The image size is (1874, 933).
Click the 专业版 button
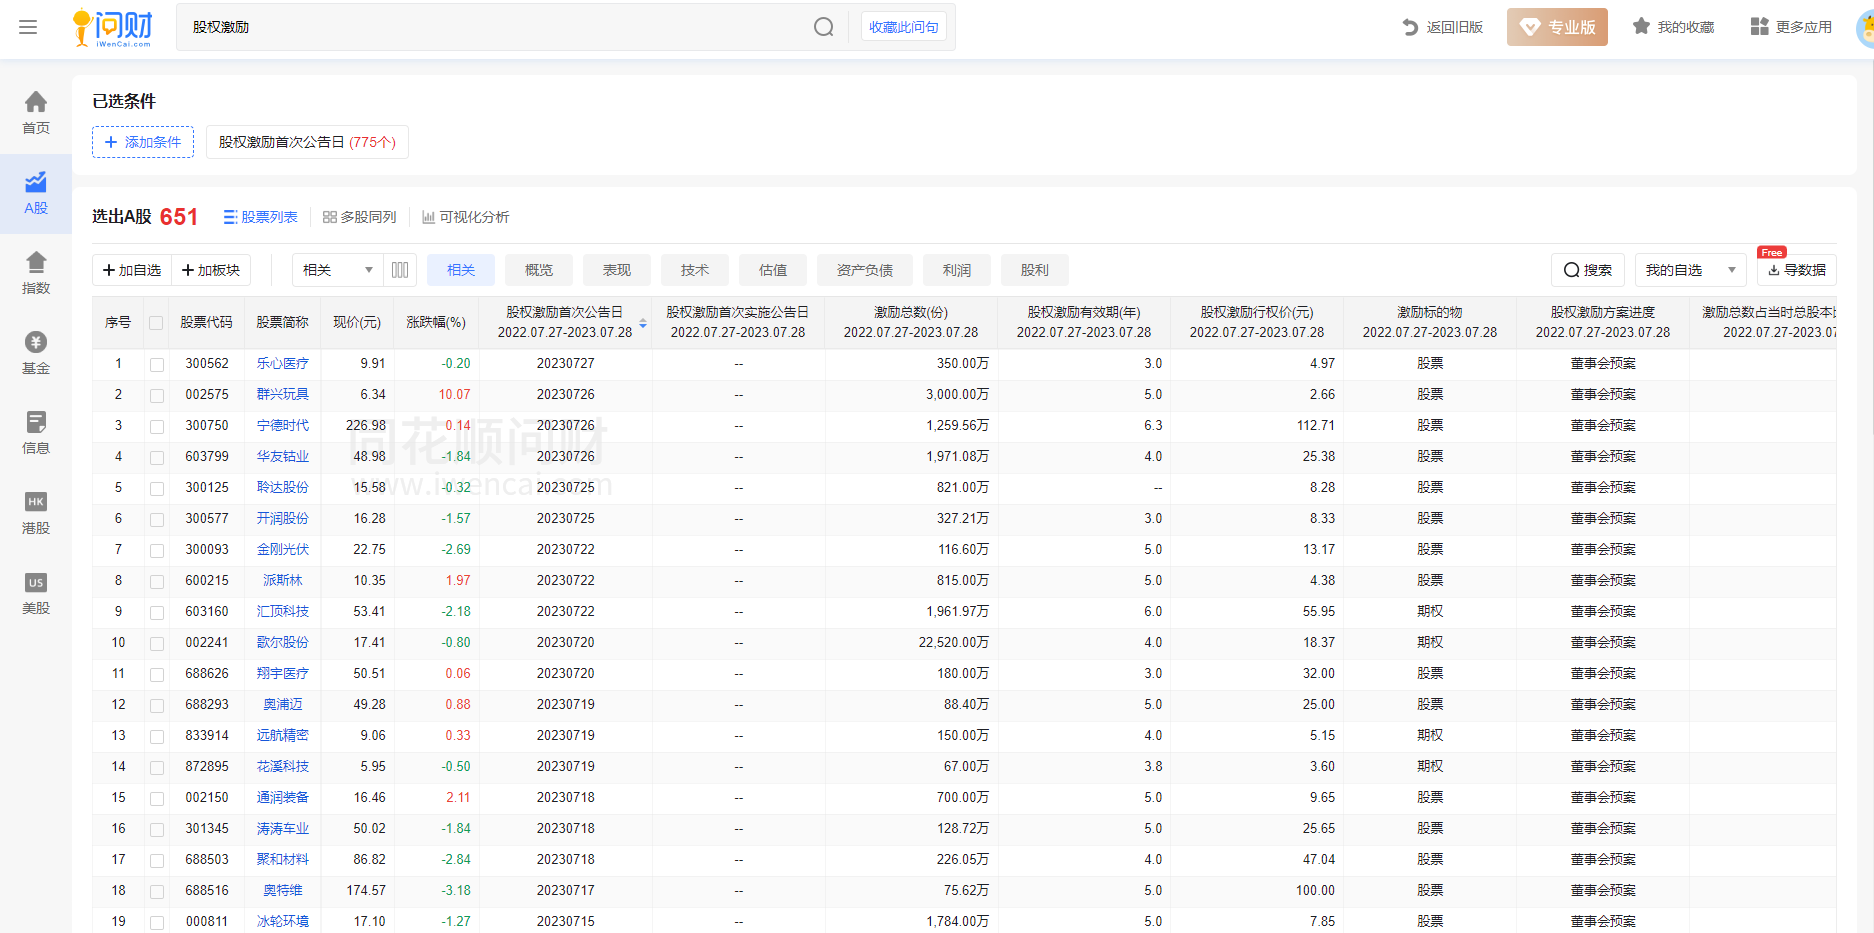(x=1557, y=27)
